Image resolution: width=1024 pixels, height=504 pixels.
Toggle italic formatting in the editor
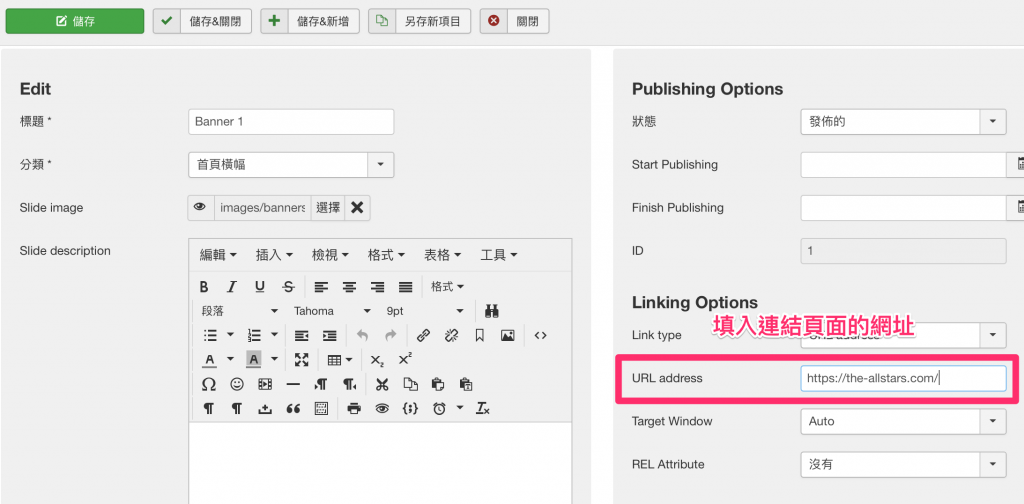[232, 287]
